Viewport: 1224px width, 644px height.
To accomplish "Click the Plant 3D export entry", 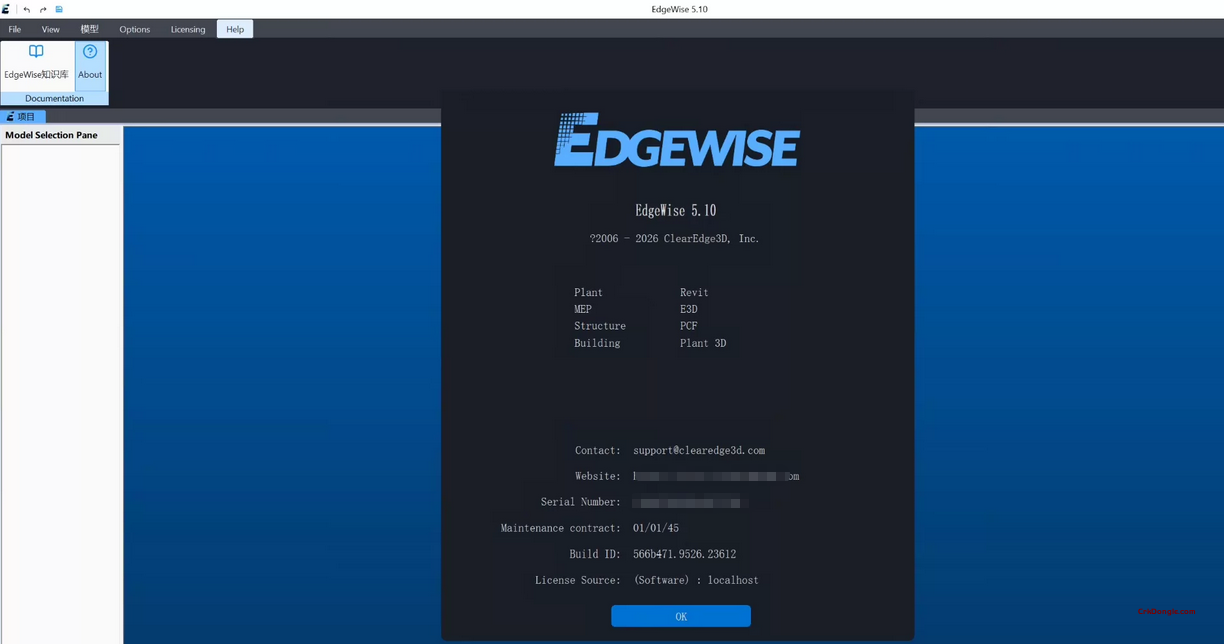I will coord(703,343).
